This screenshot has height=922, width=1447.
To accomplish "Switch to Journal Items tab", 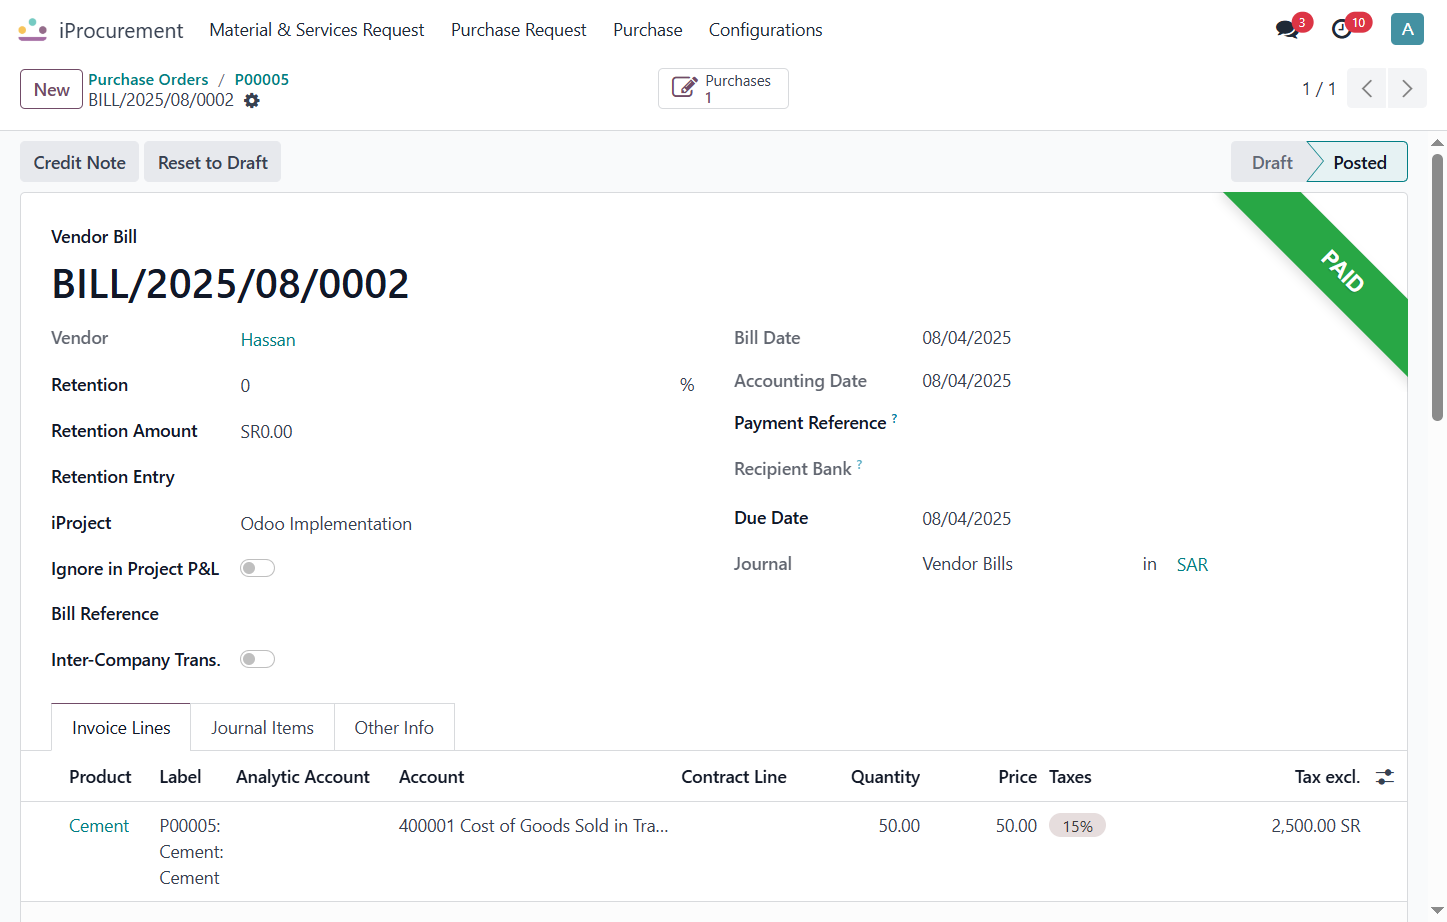I will pos(262,727).
